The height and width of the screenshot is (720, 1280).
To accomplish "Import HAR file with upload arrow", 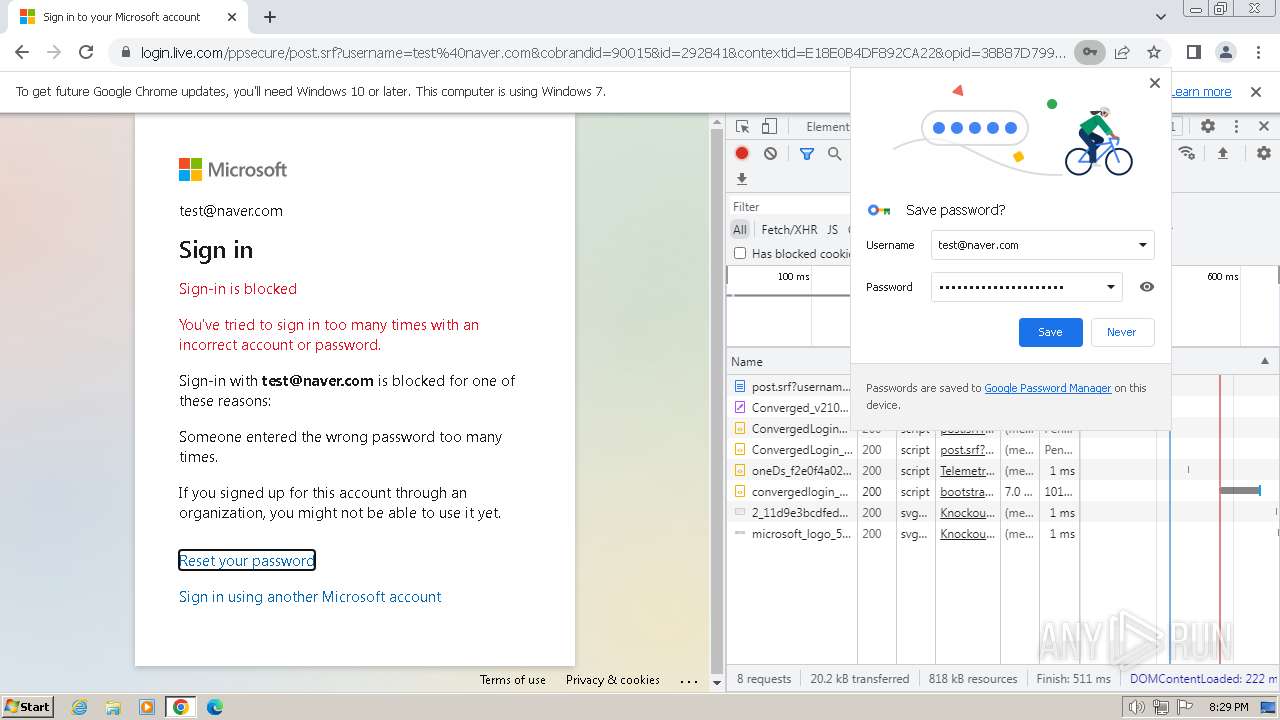I will (1222, 153).
